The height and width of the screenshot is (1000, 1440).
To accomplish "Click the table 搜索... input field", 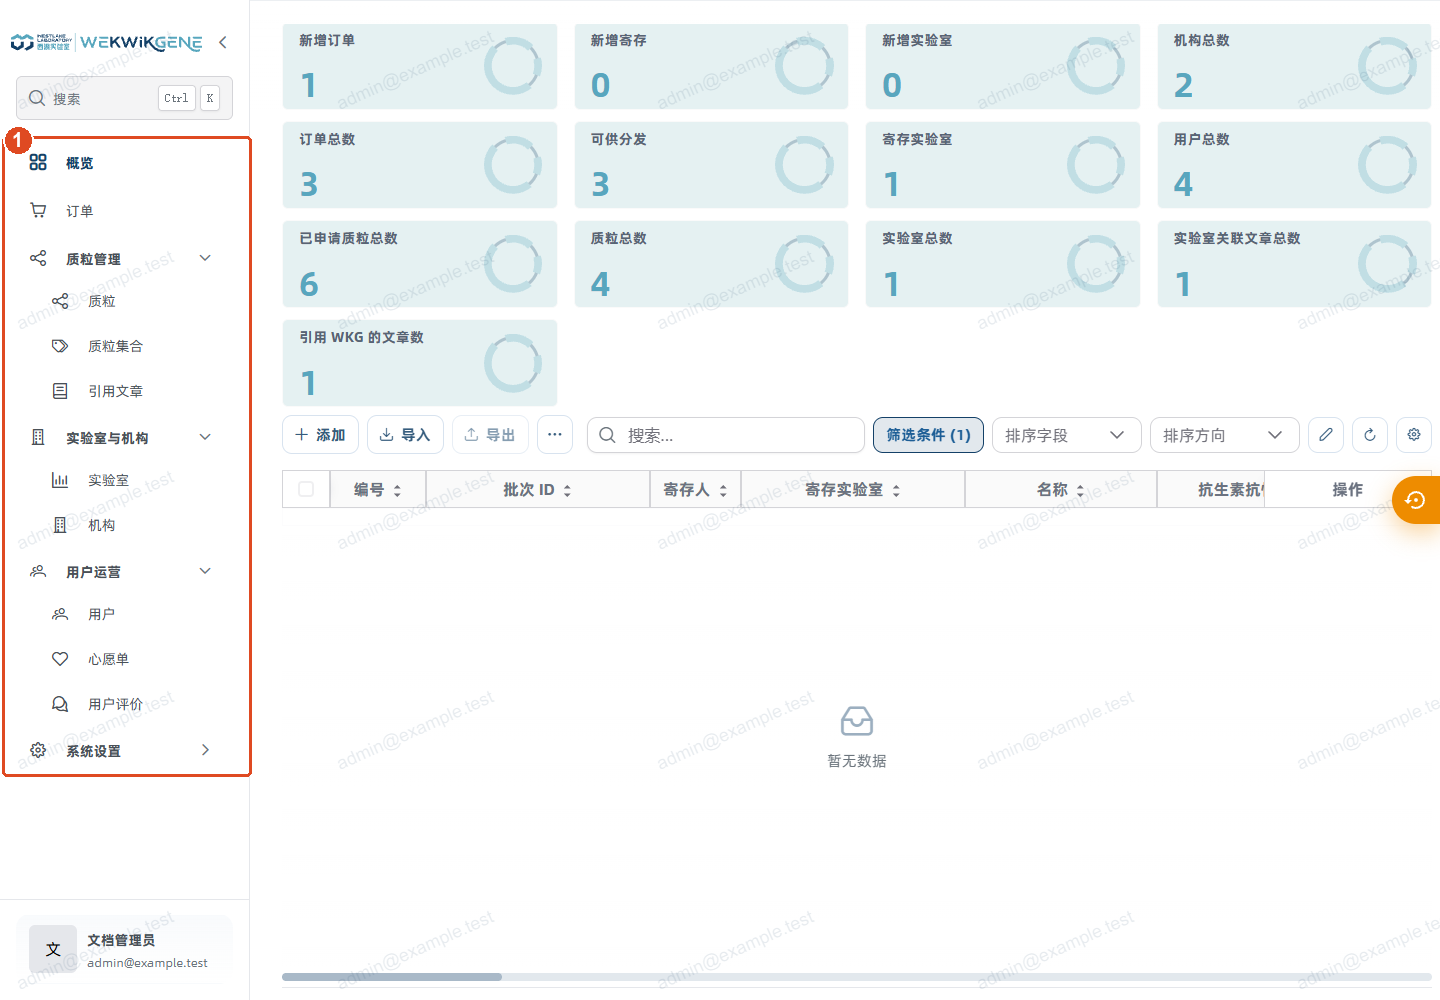I will click(726, 435).
